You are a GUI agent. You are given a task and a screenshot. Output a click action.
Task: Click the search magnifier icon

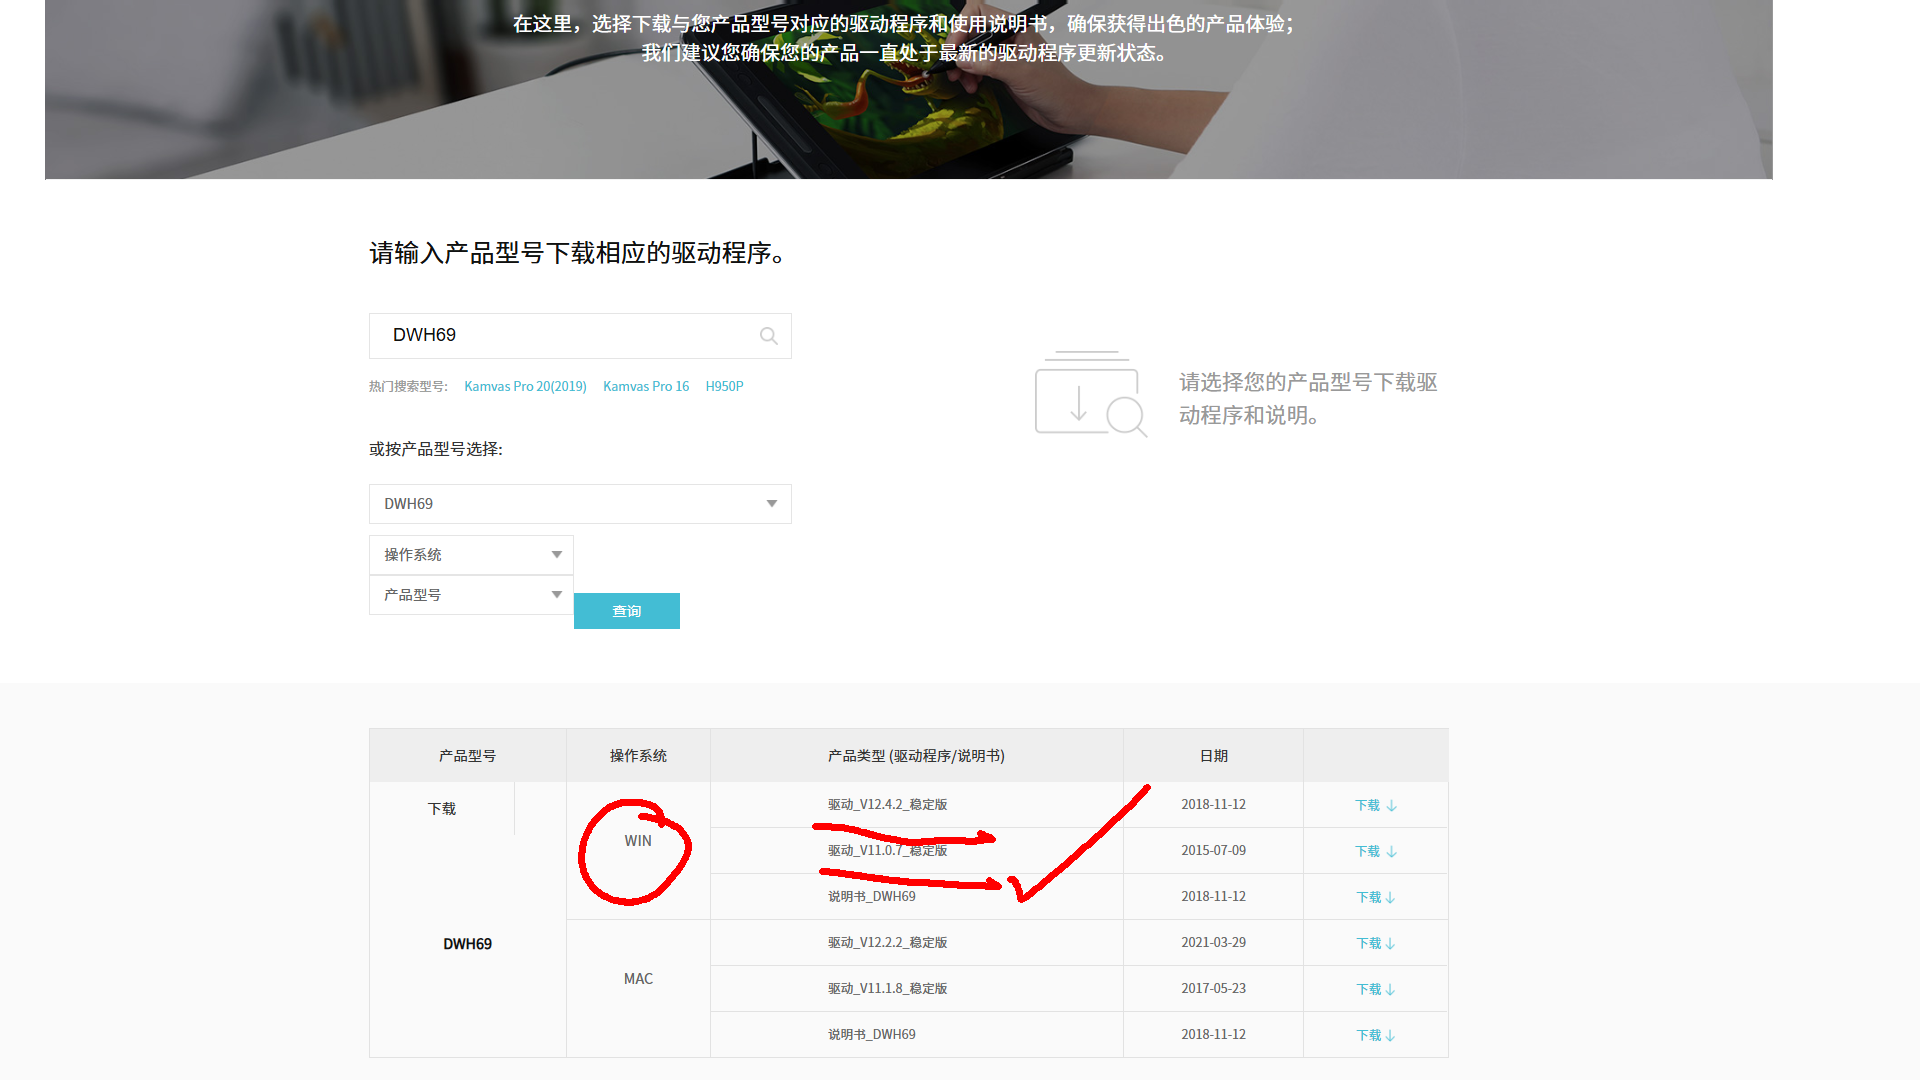tap(768, 336)
